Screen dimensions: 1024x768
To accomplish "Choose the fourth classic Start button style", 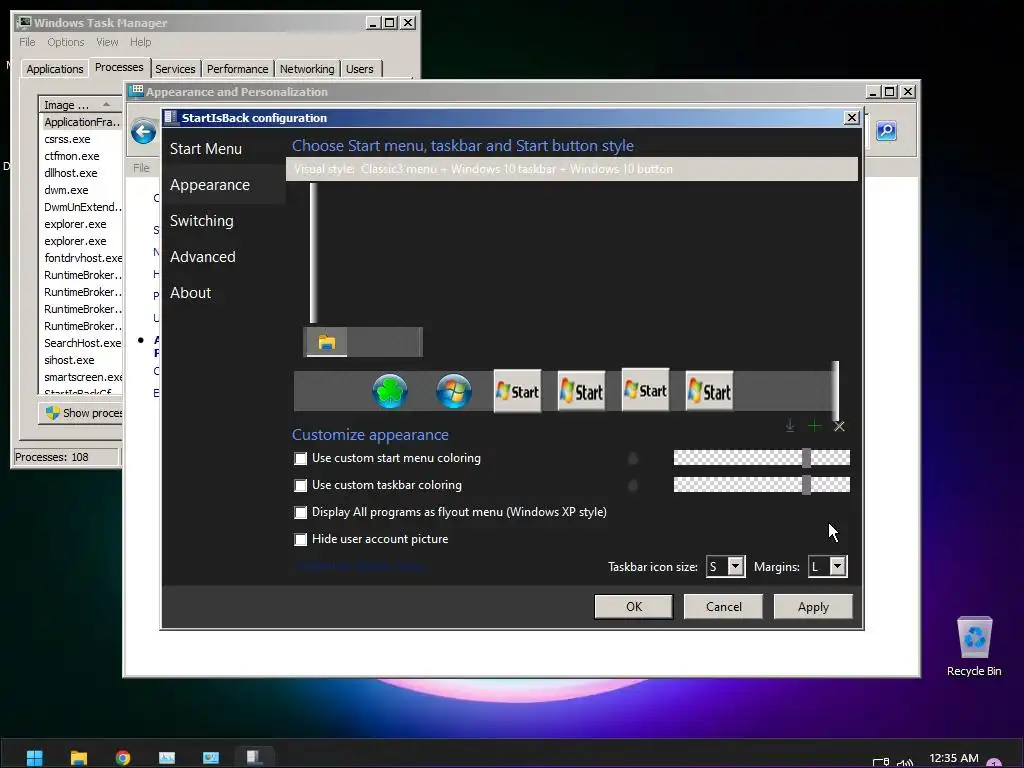I will click(709, 391).
